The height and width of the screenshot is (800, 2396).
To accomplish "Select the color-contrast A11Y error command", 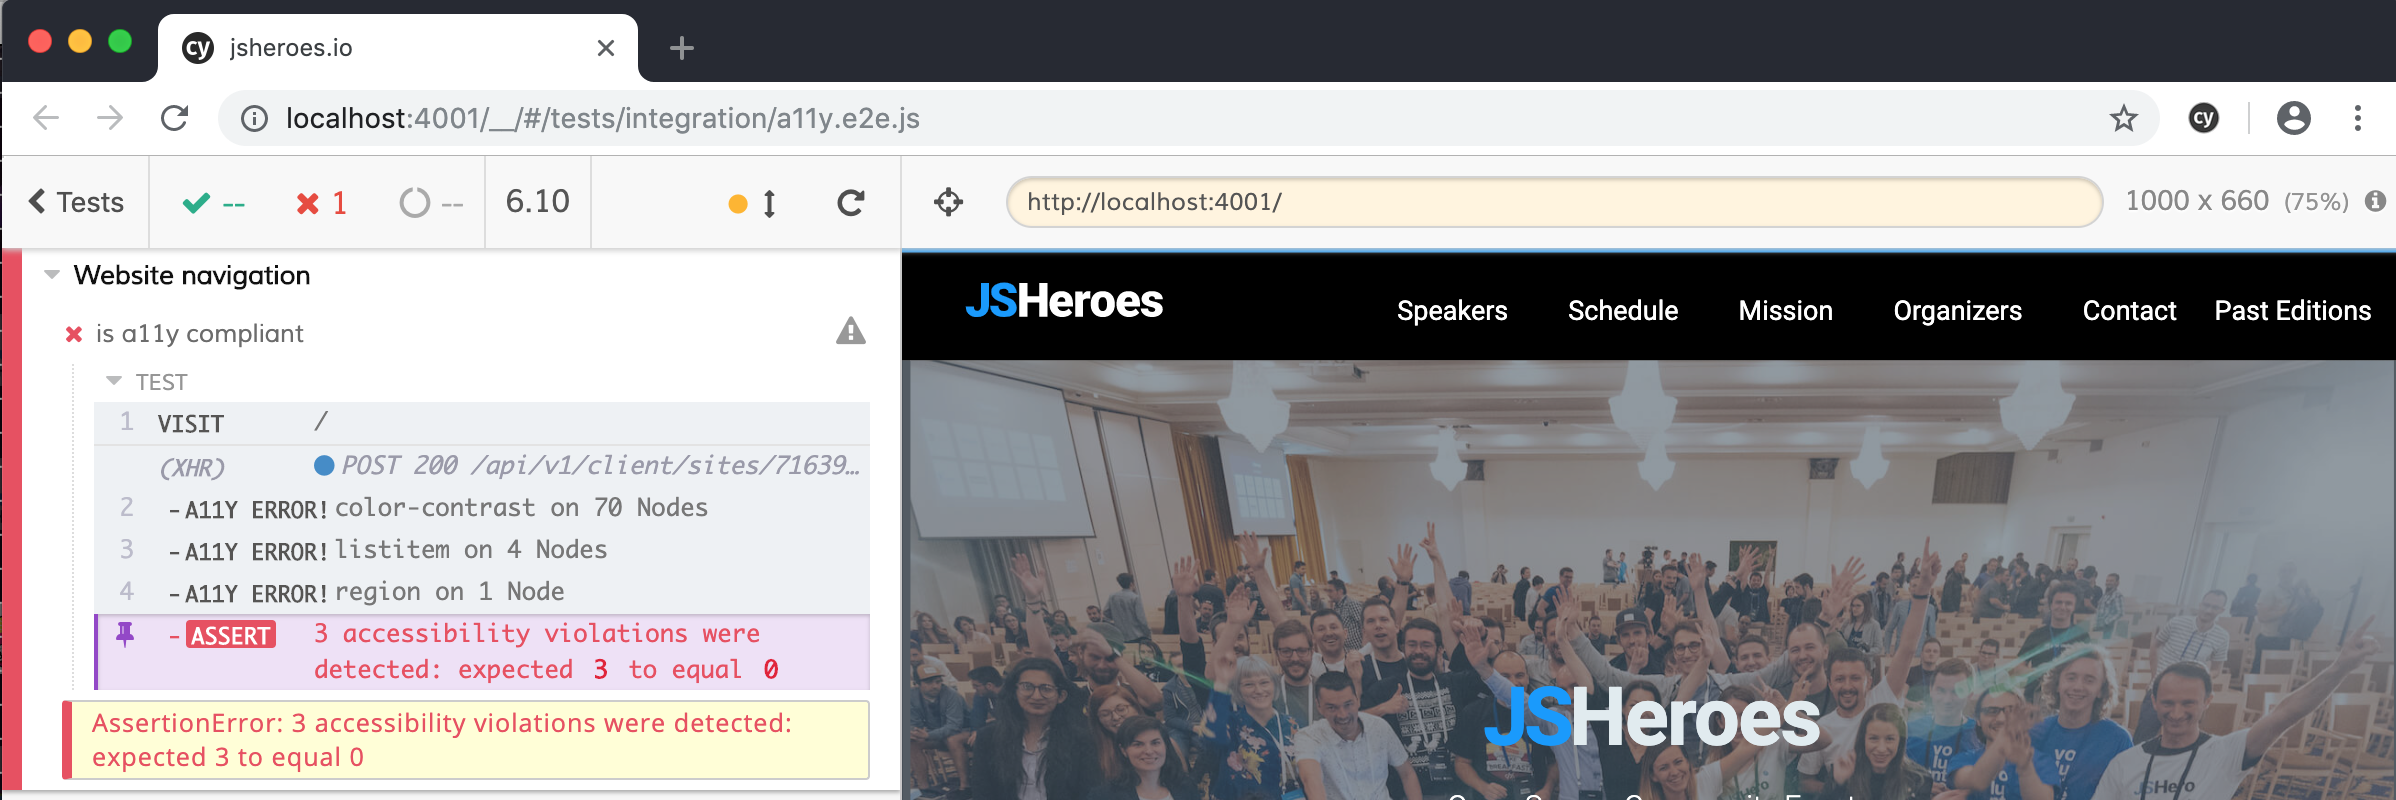I will 480,508.
